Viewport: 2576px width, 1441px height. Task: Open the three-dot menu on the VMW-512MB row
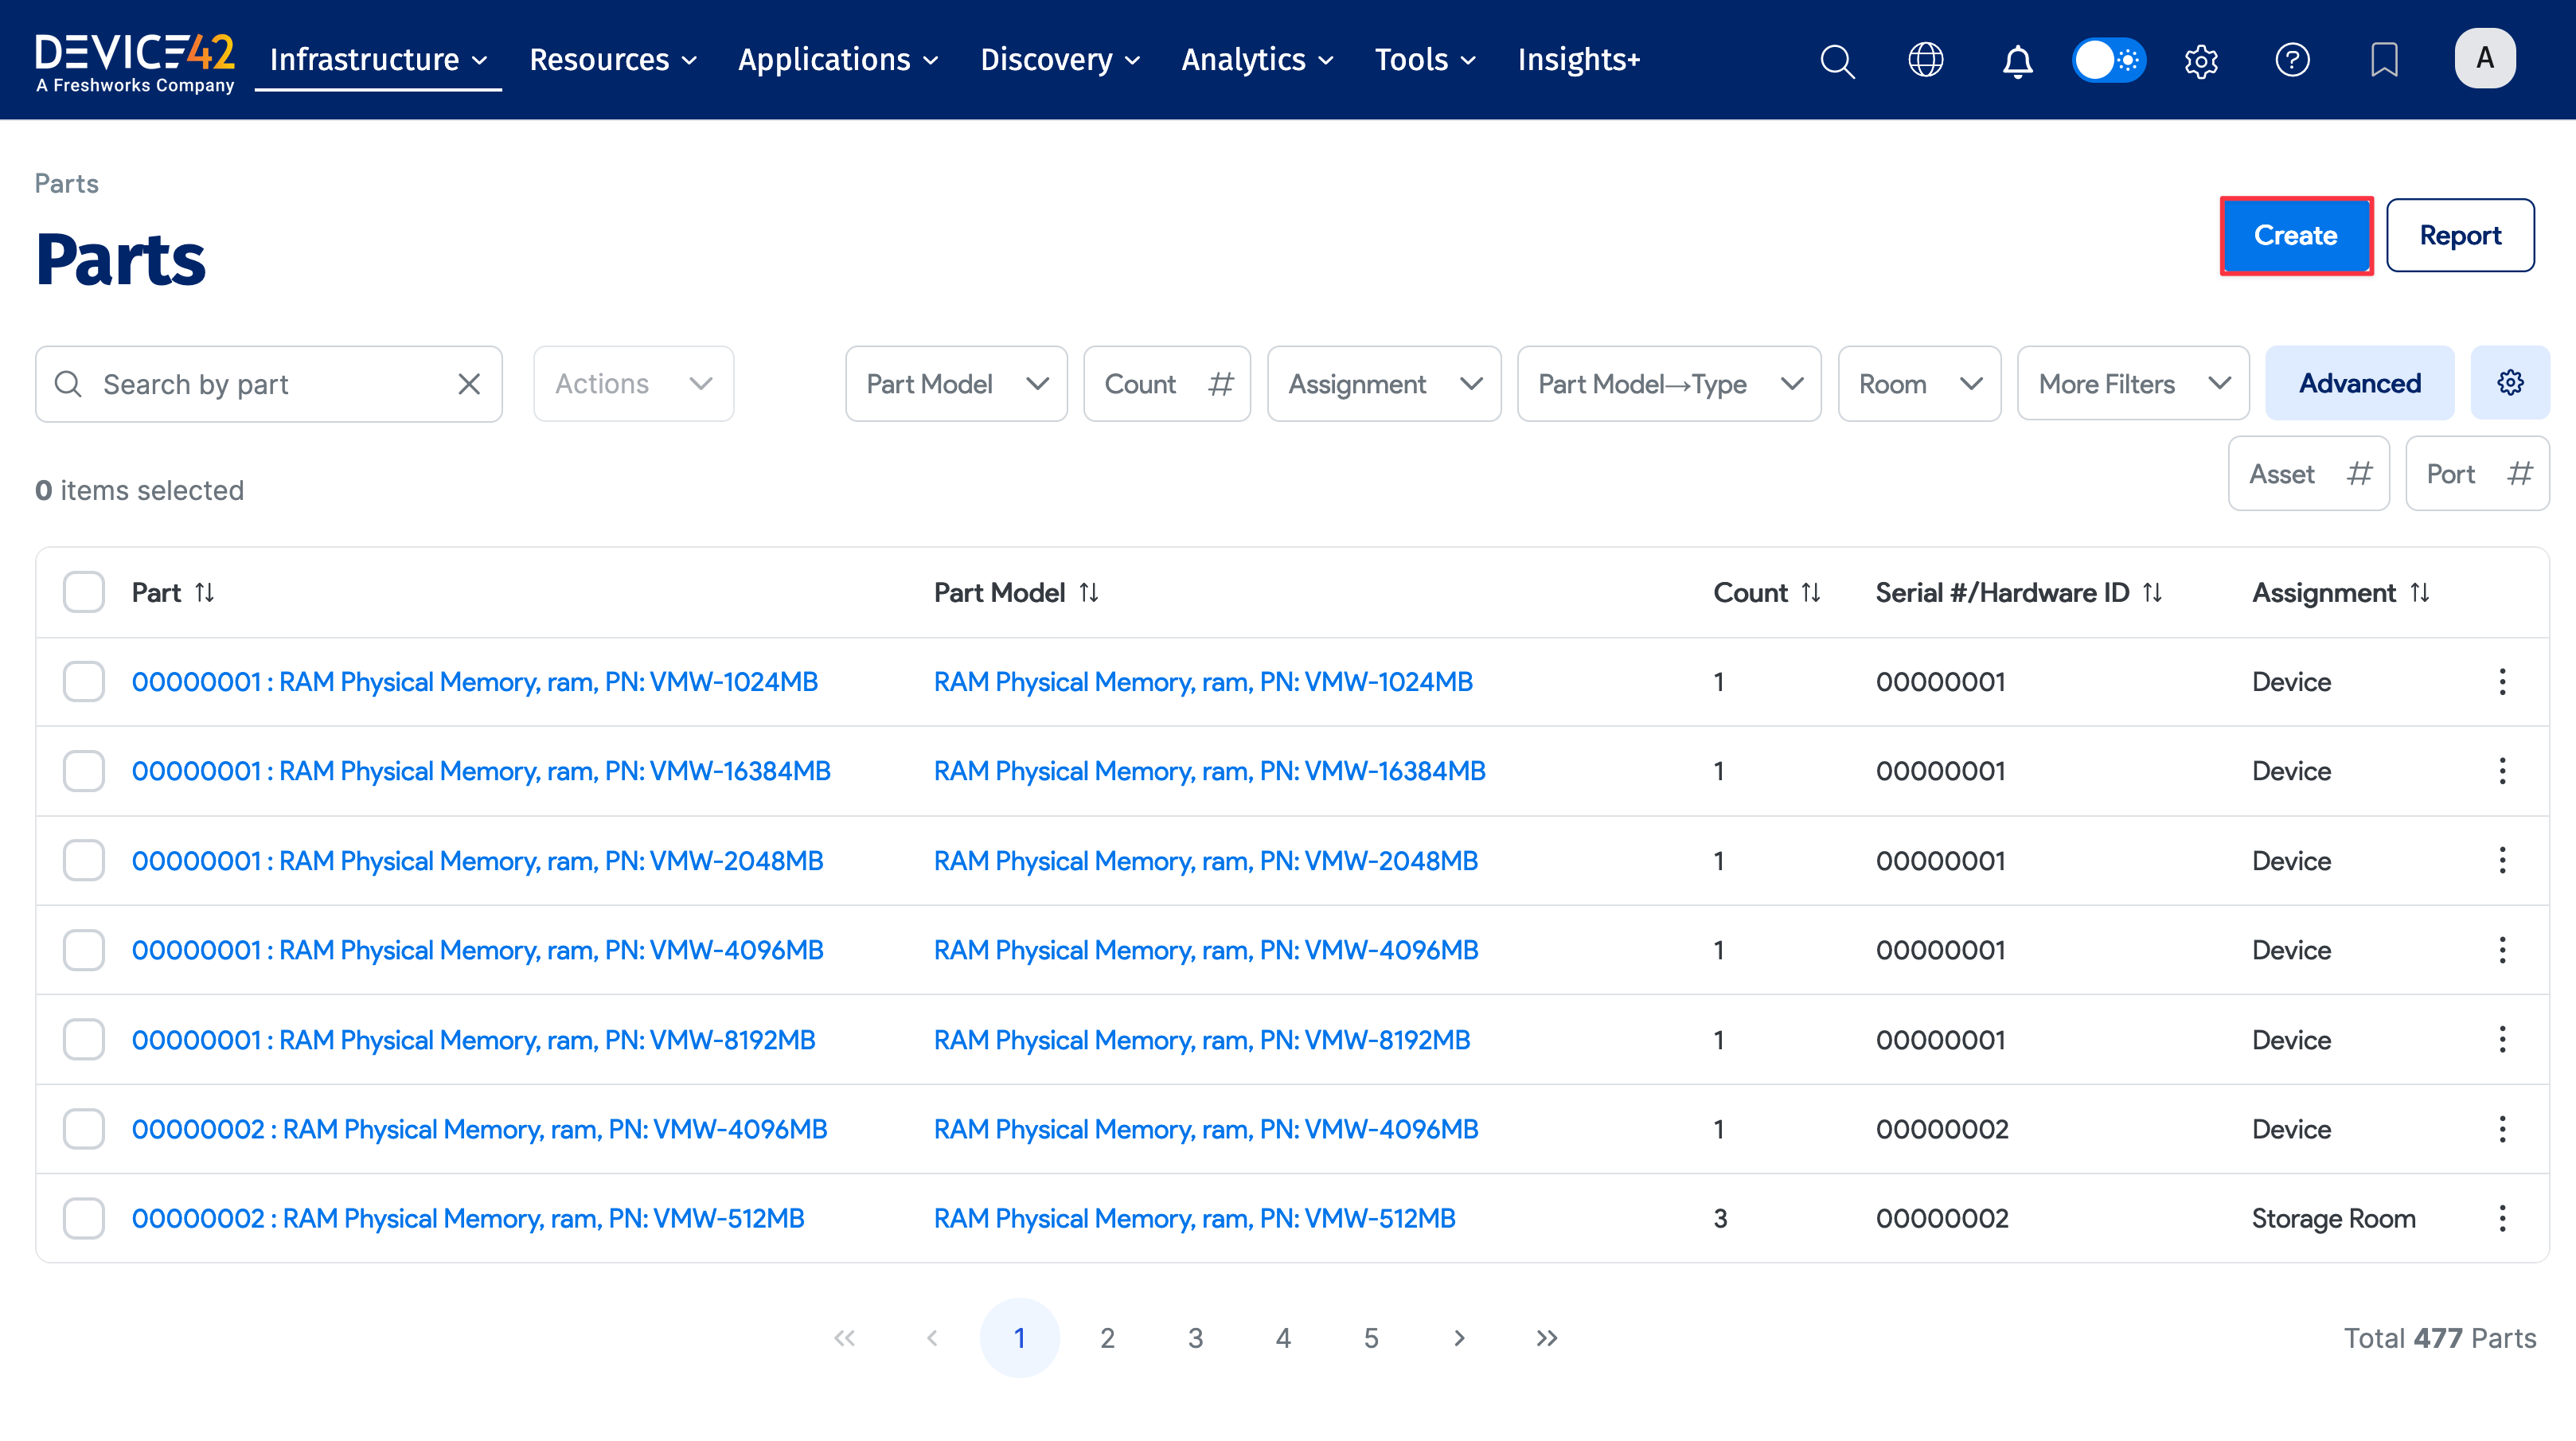pos(2503,1218)
